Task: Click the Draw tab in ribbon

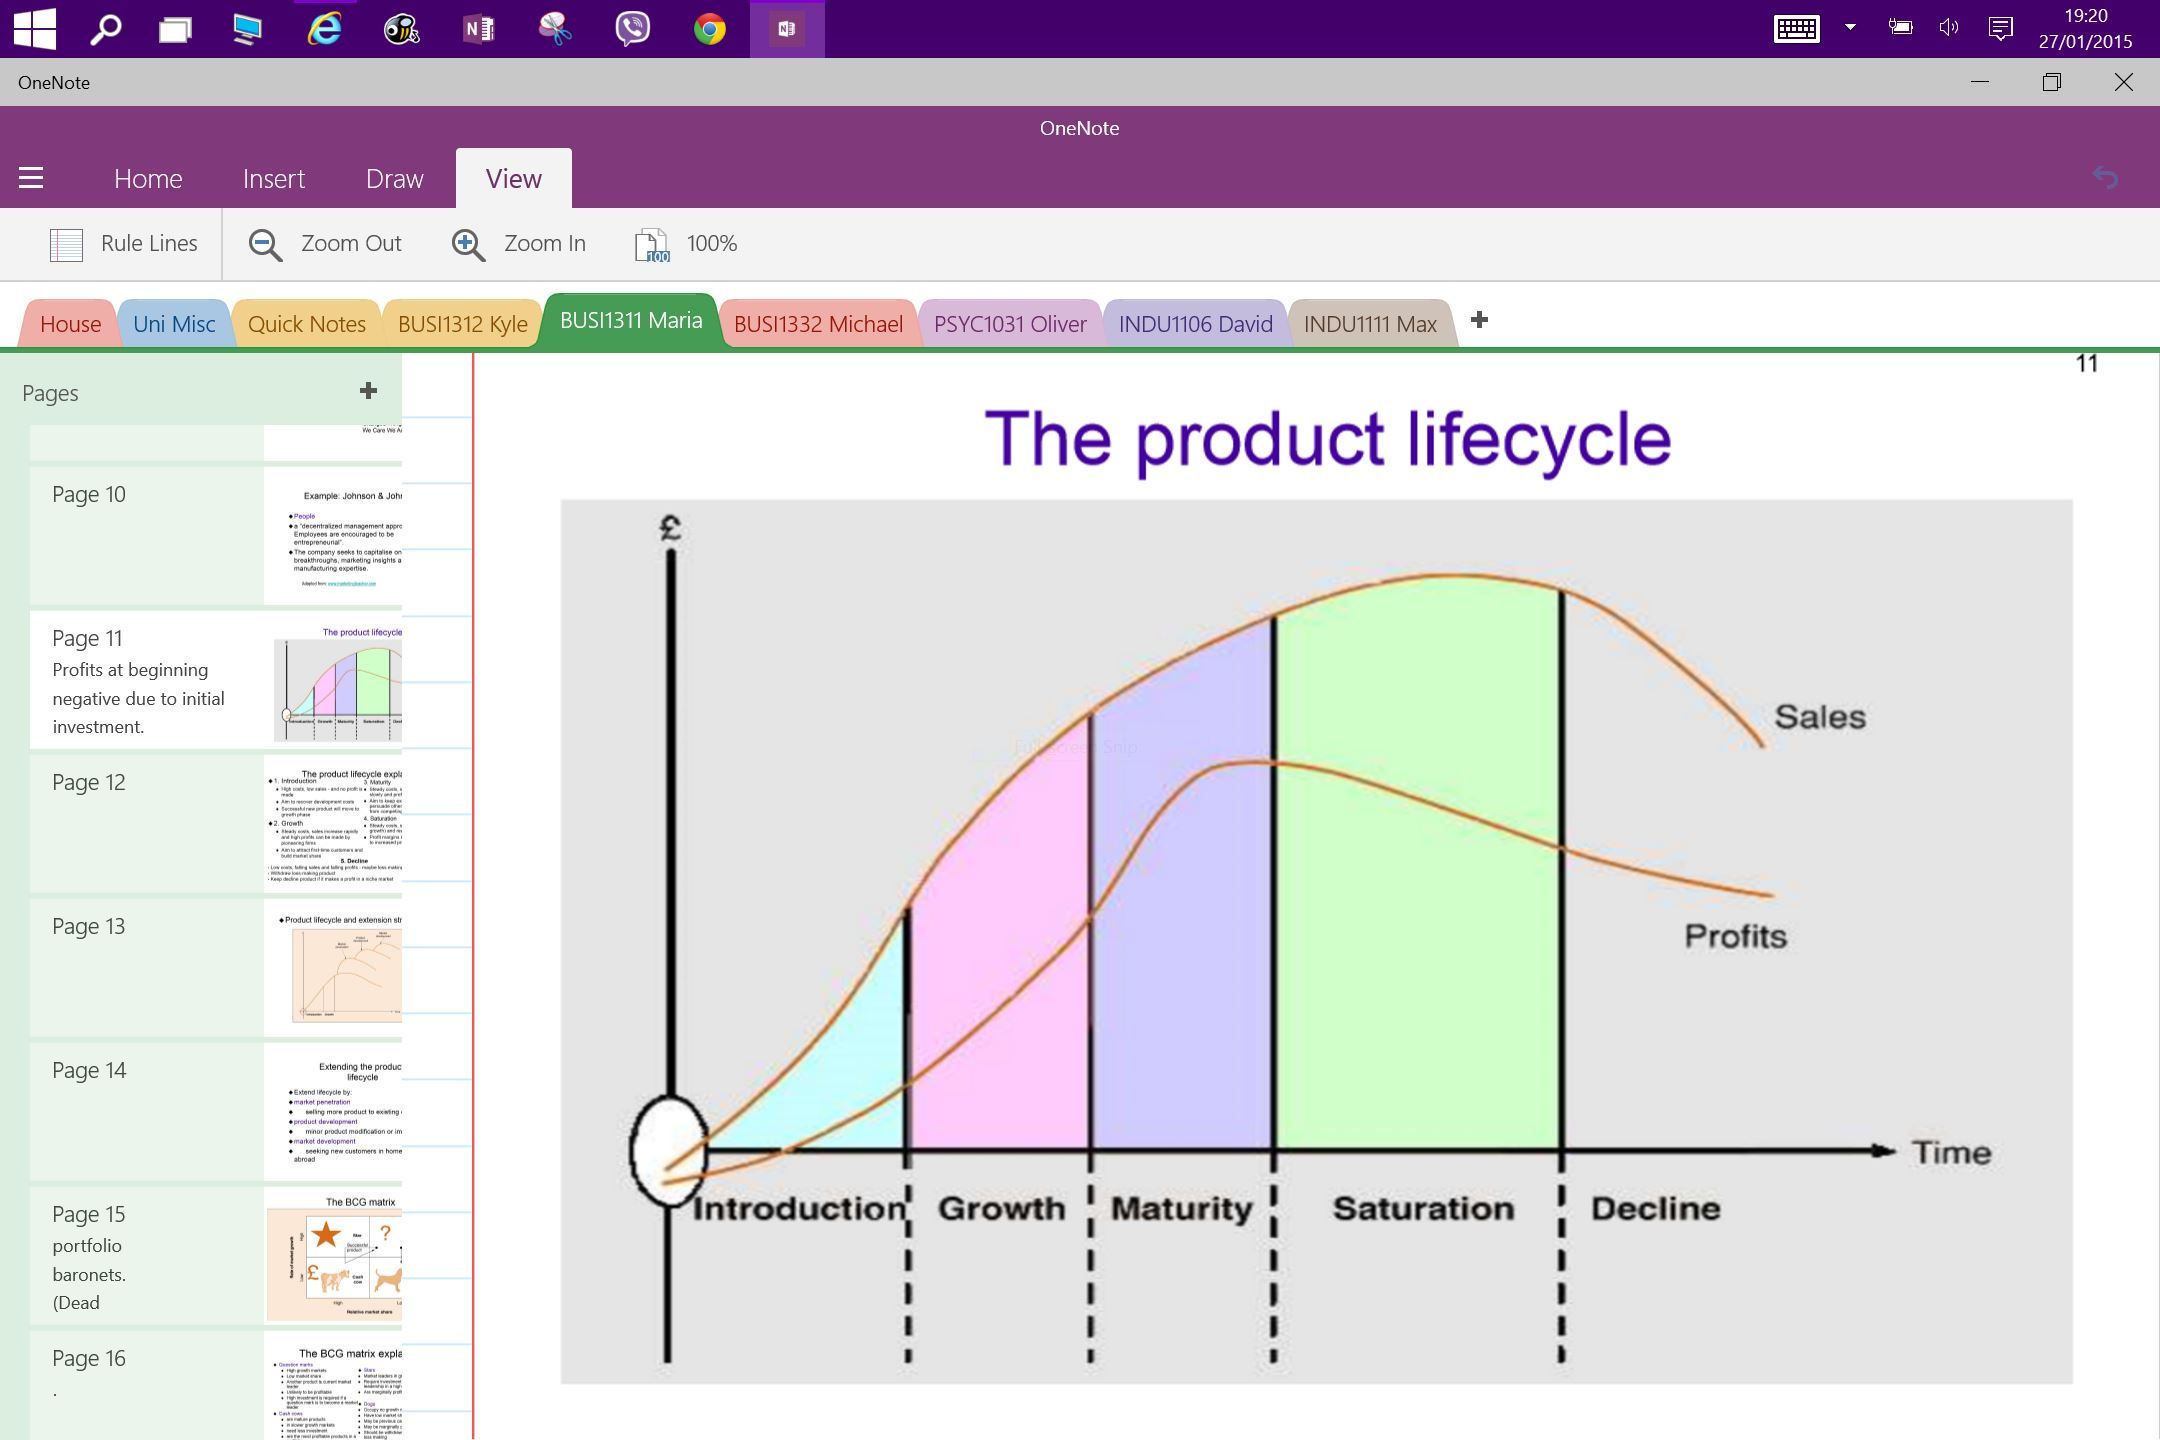Action: pos(395,178)
